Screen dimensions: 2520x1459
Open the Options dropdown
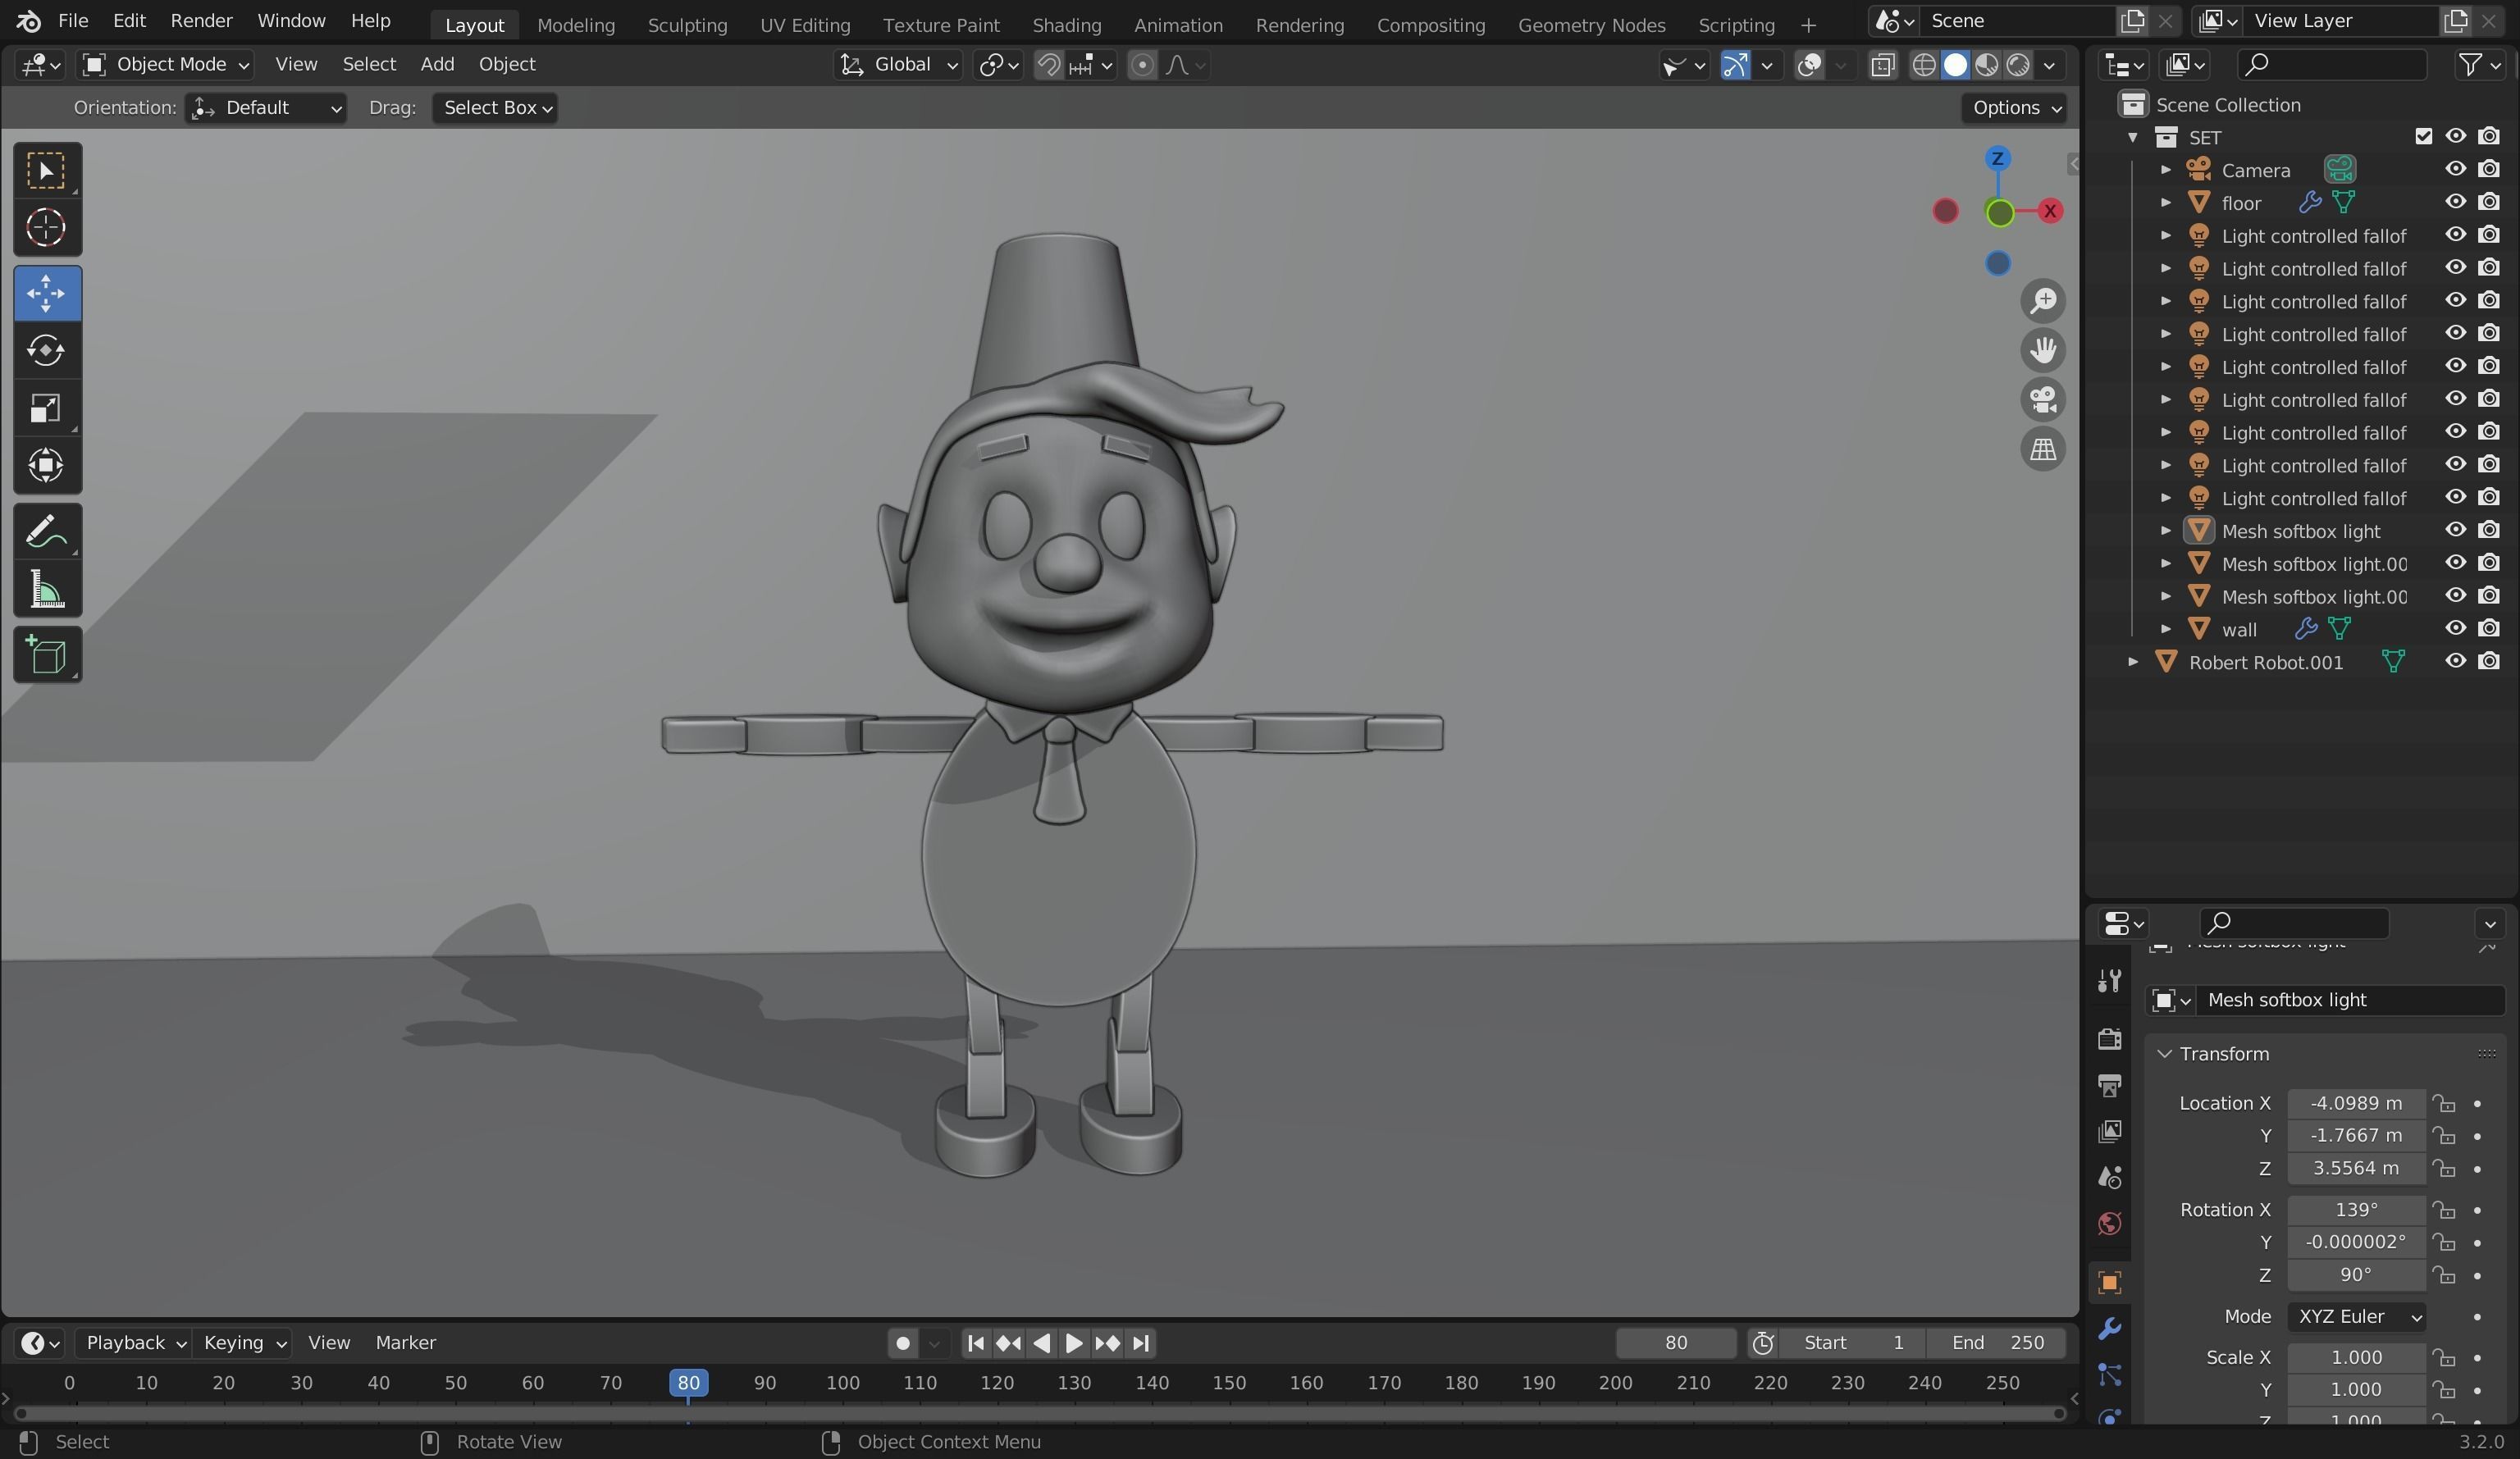pos(2015,108)
